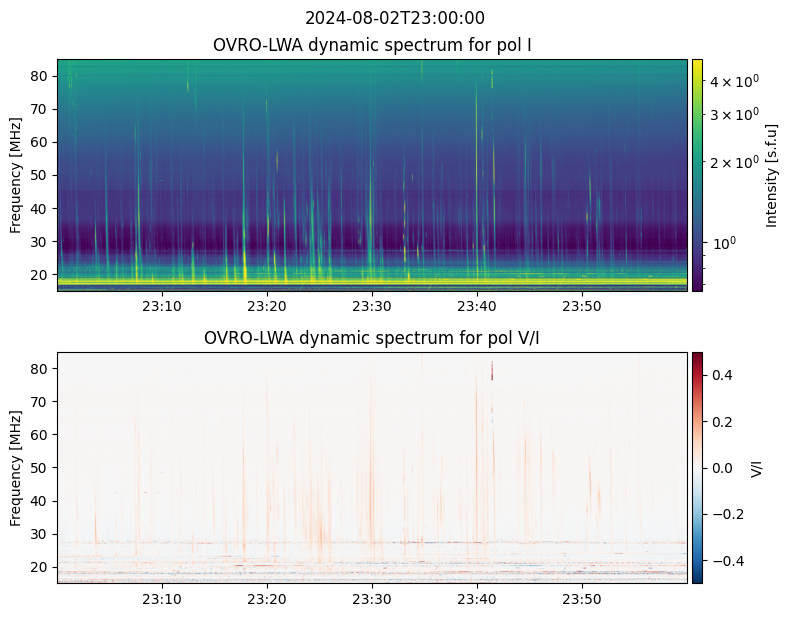Viewport: 789px width, 617px height.
Task: Click the figure title timestamp 2024-08-02T23:00:00
Action: [x=394, y=18]
